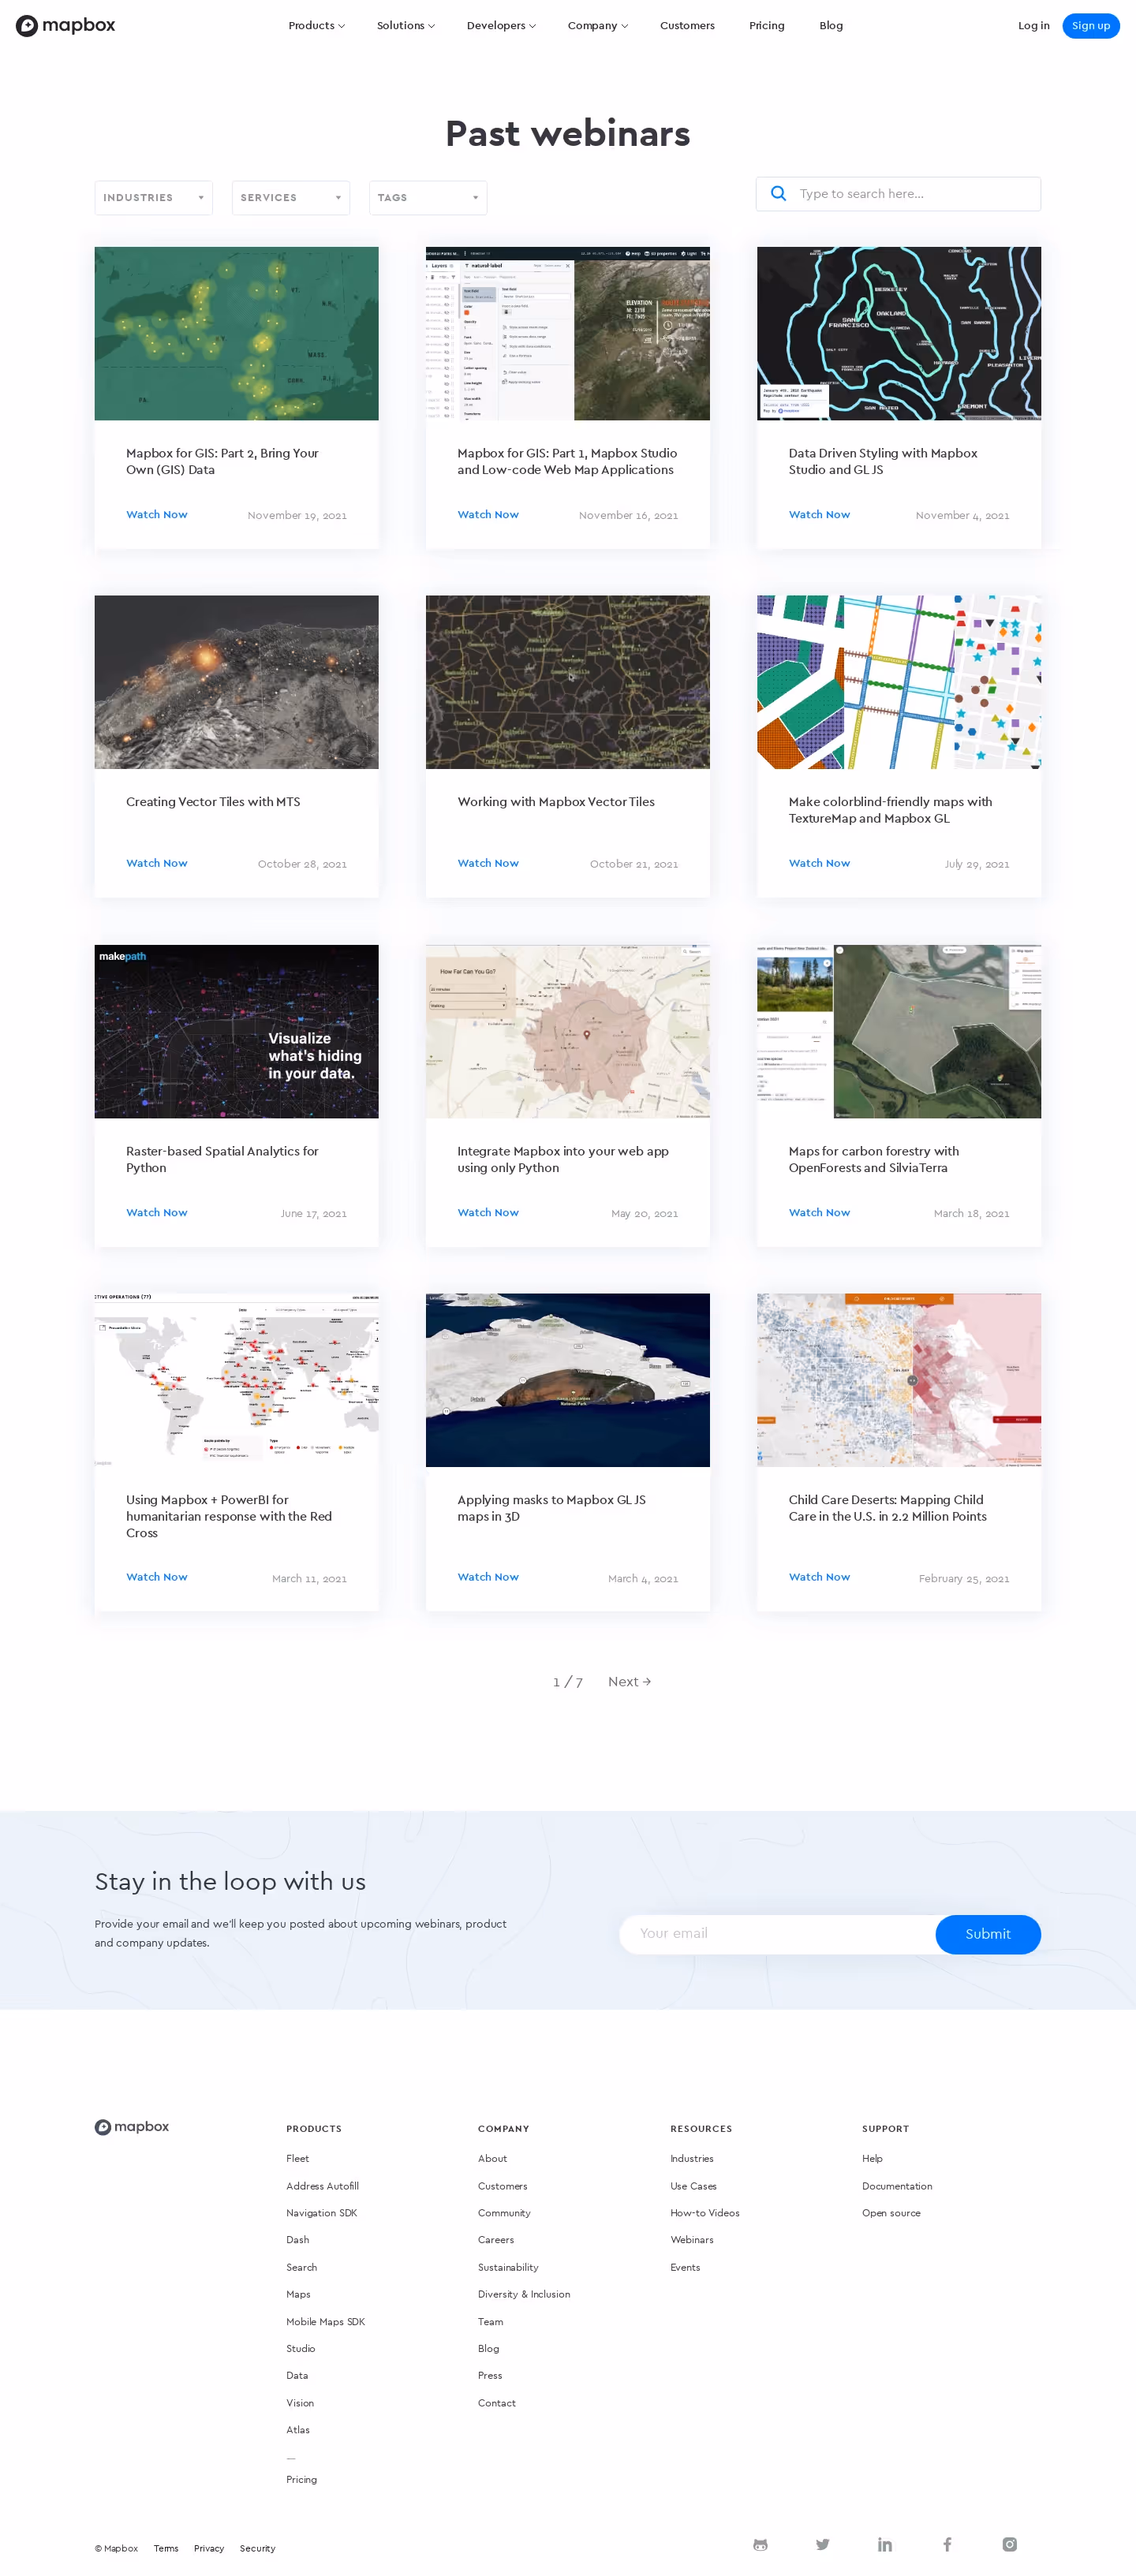Open the Developers menu in the header
Image resolution: width=1136 pixels, height=2576 pixels.
501,26
